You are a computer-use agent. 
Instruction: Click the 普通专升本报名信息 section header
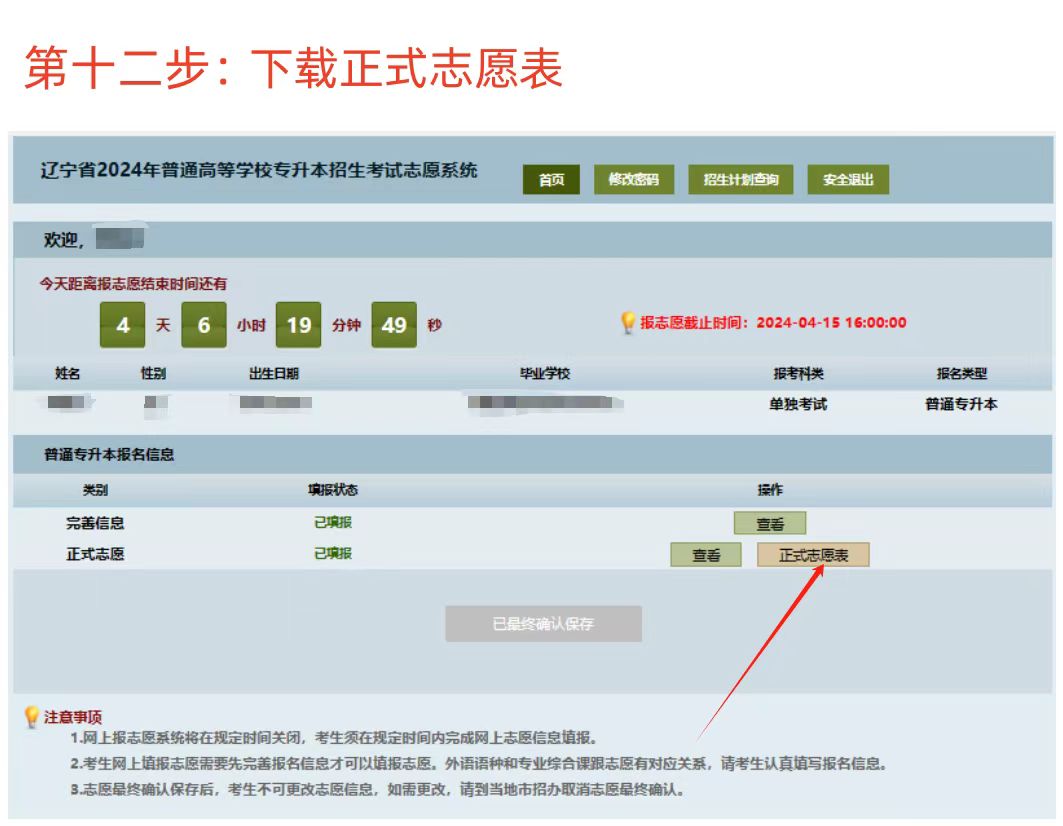click(109, 454)
